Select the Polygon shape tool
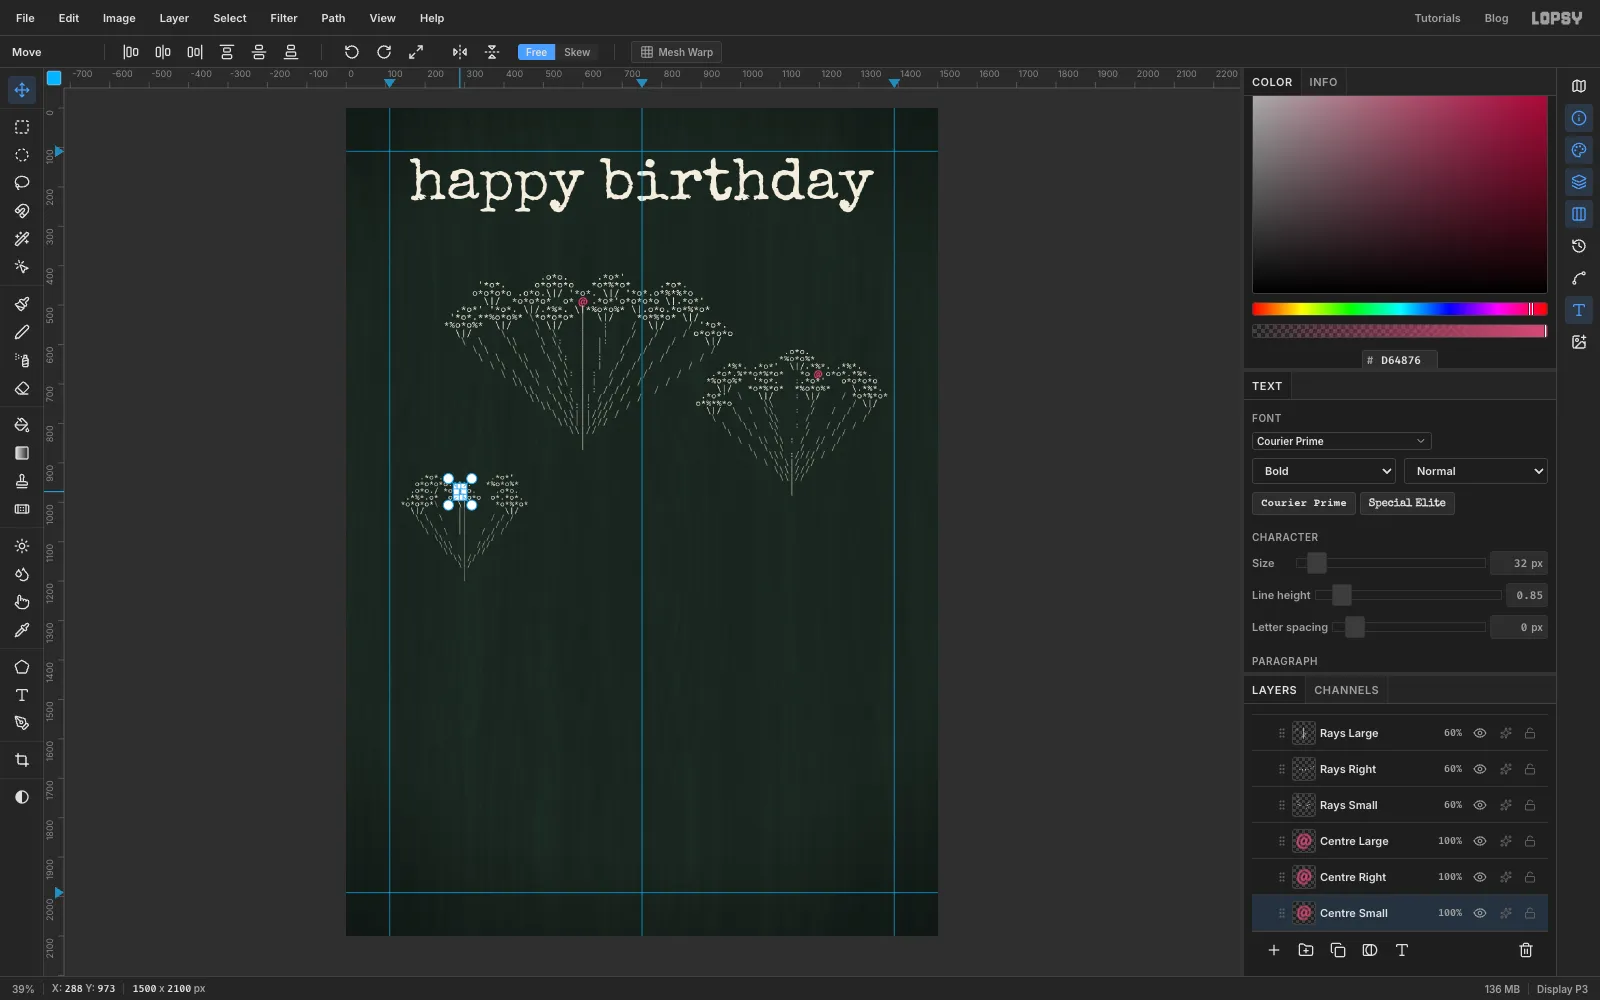This screenshot has height=1000, width=1600. [22, 667]
